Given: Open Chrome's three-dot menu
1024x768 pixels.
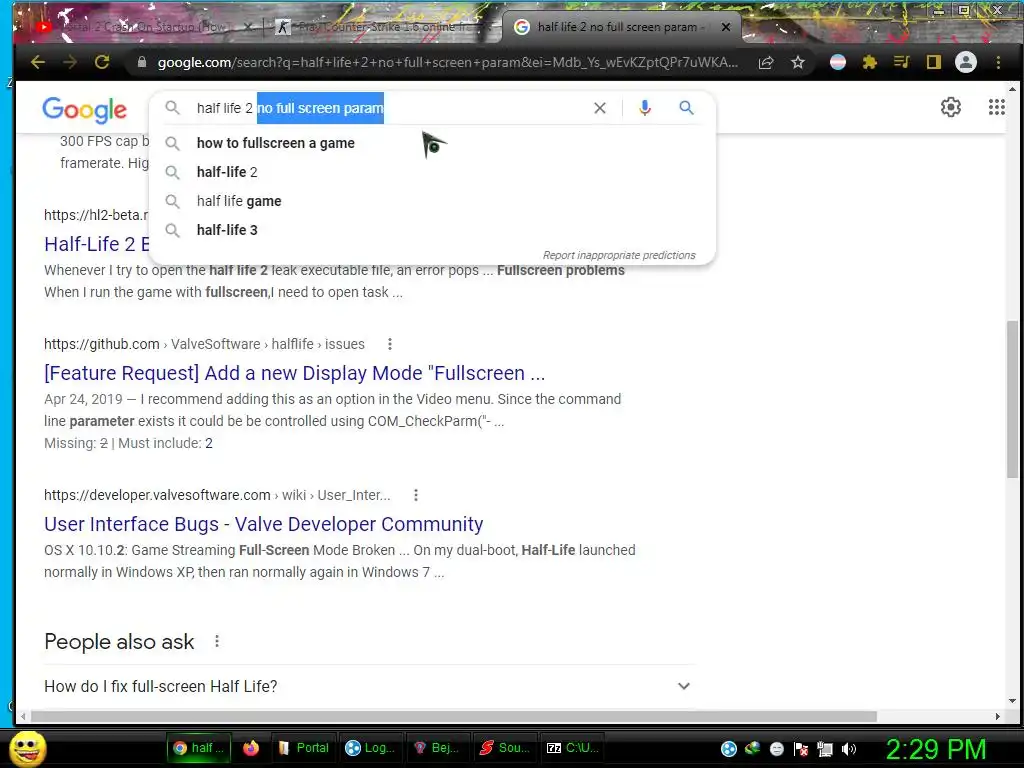Looking at the screenshot, I should click(x=998, y=62).
